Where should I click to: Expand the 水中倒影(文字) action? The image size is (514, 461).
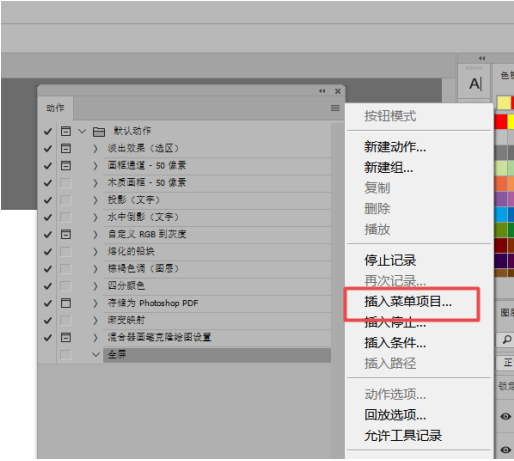pos(95,217)
